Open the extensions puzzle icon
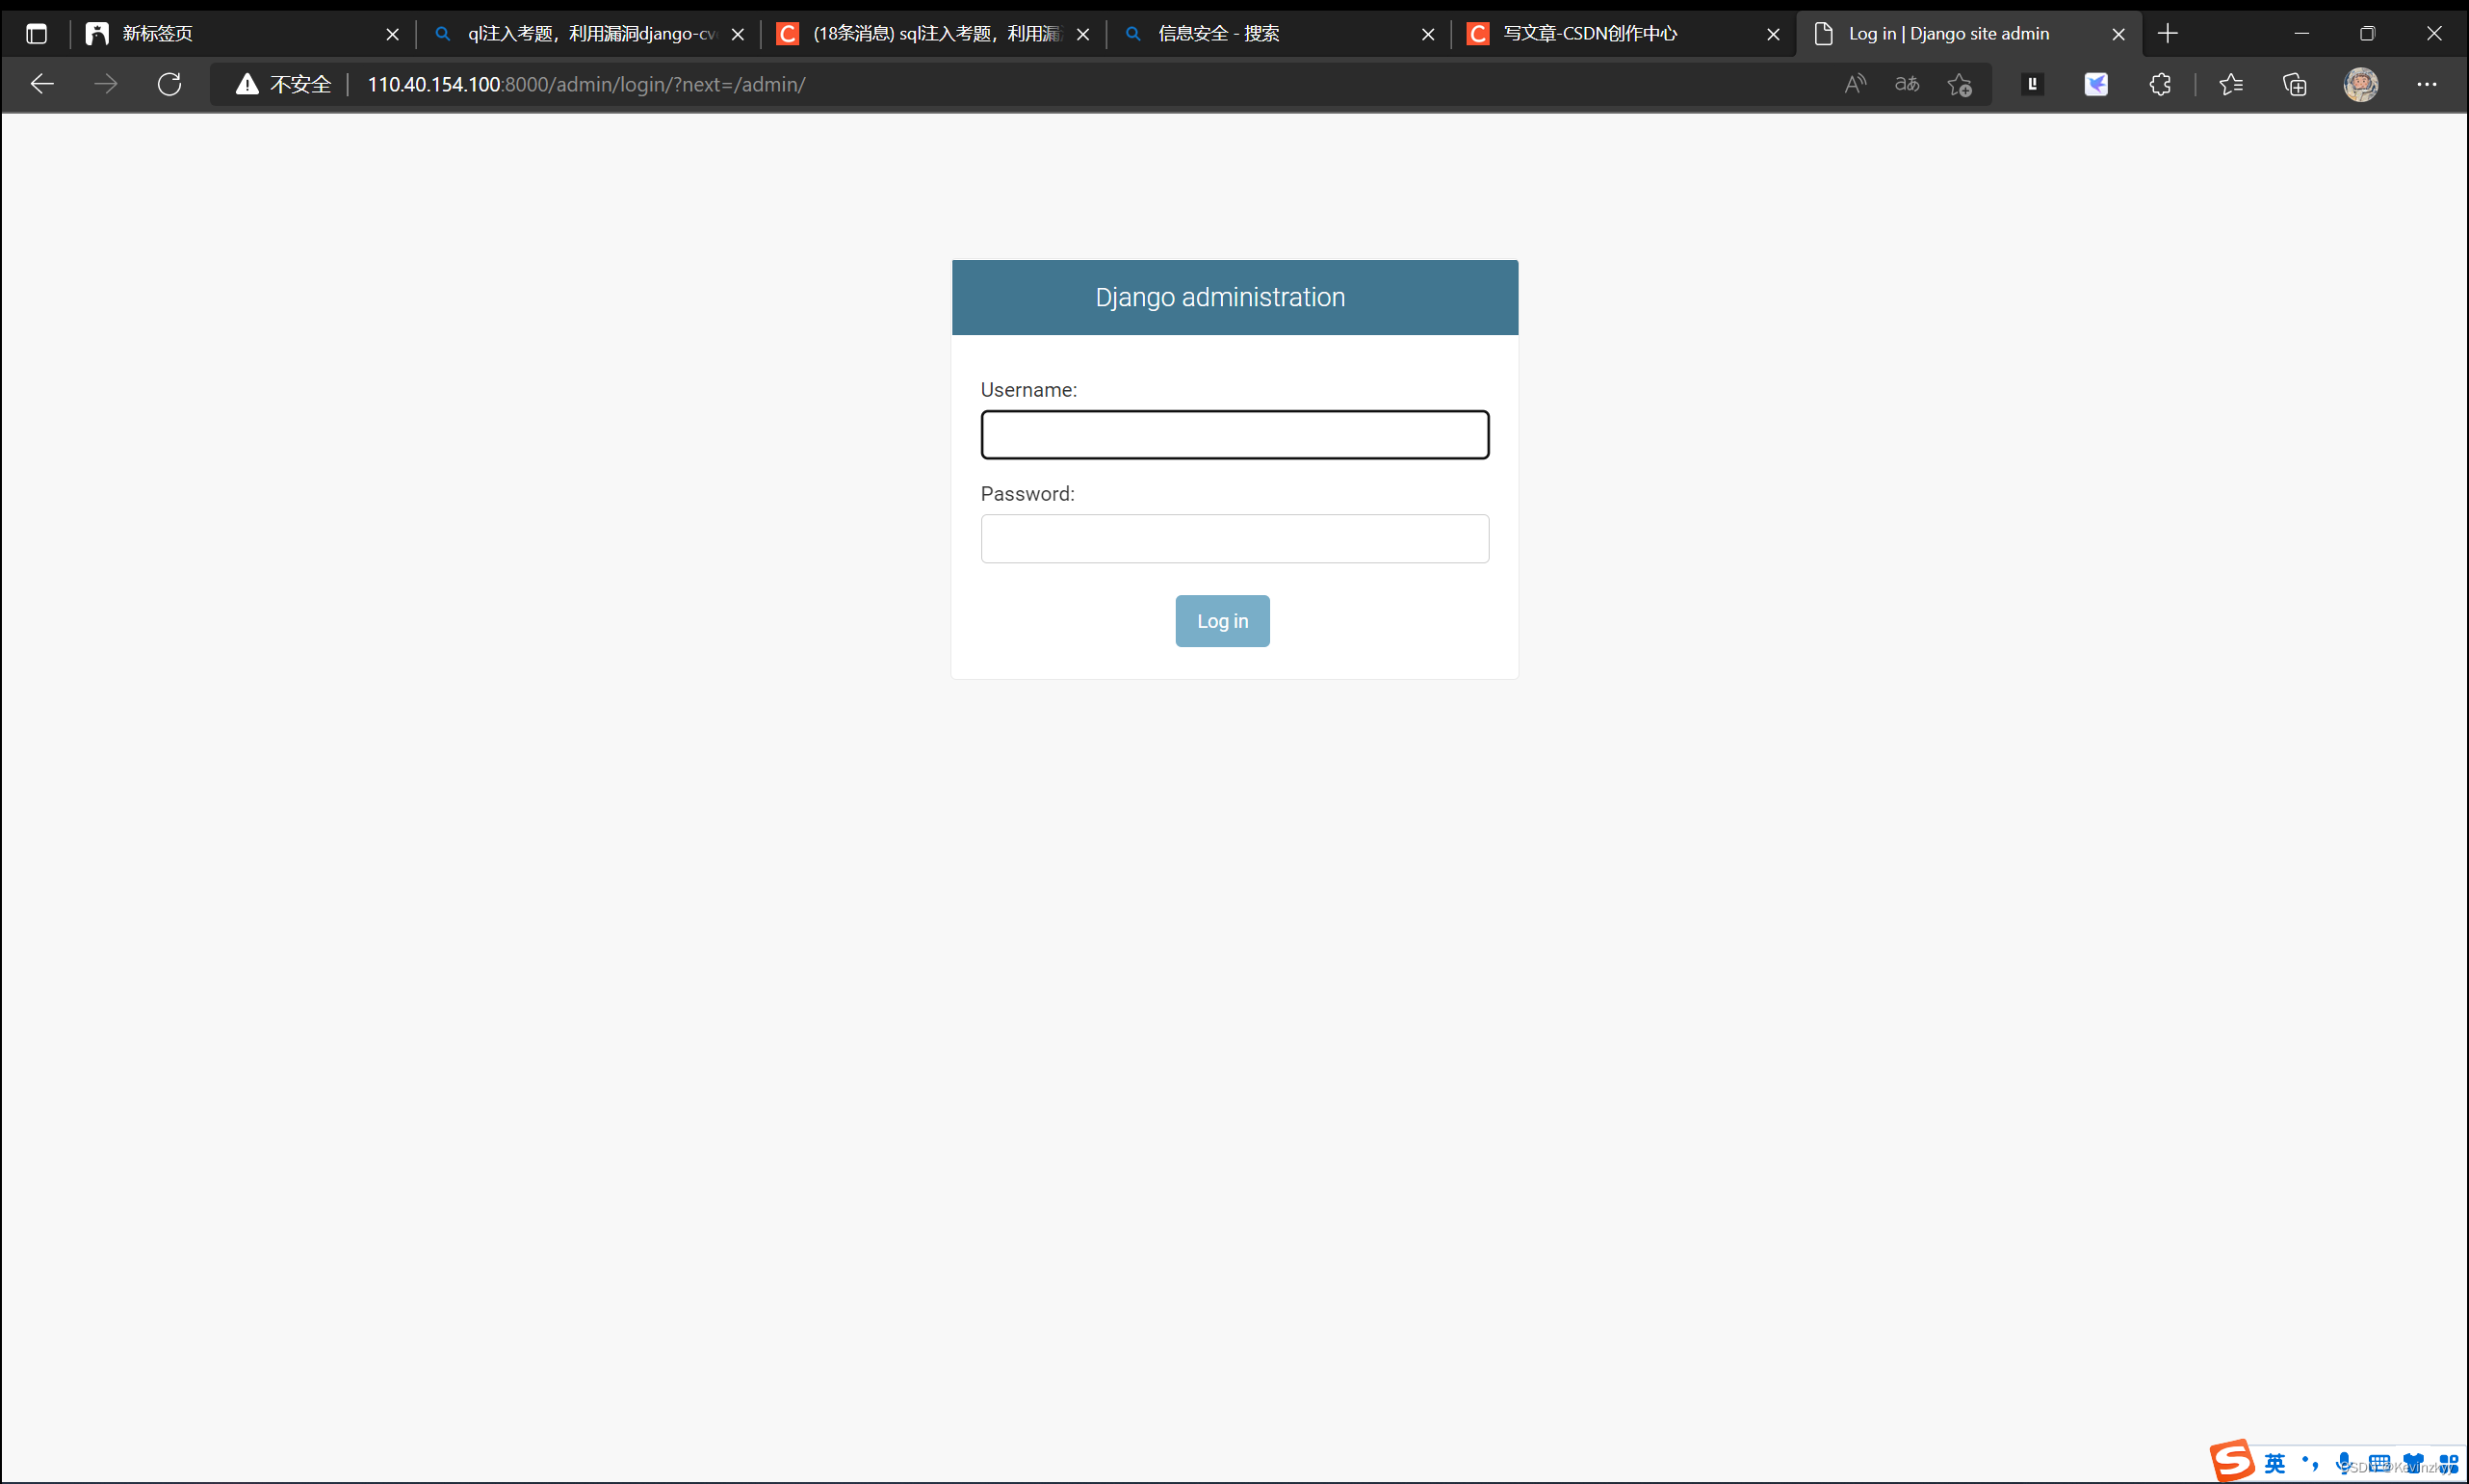This screenshot has height=1484, width=2469. tap(2160, 84)
